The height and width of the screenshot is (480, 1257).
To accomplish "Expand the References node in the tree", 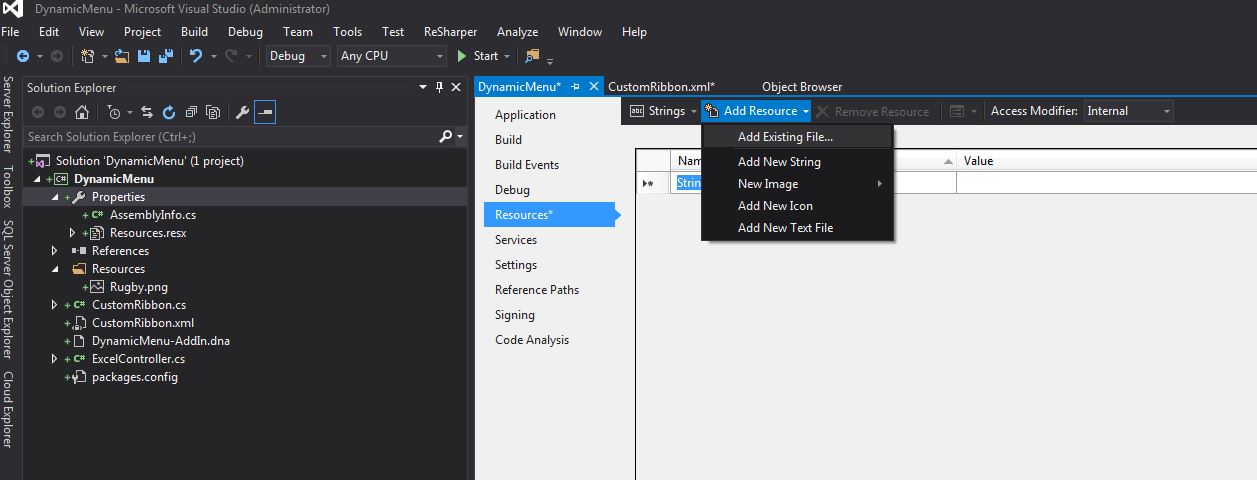I will pos(56,251).
